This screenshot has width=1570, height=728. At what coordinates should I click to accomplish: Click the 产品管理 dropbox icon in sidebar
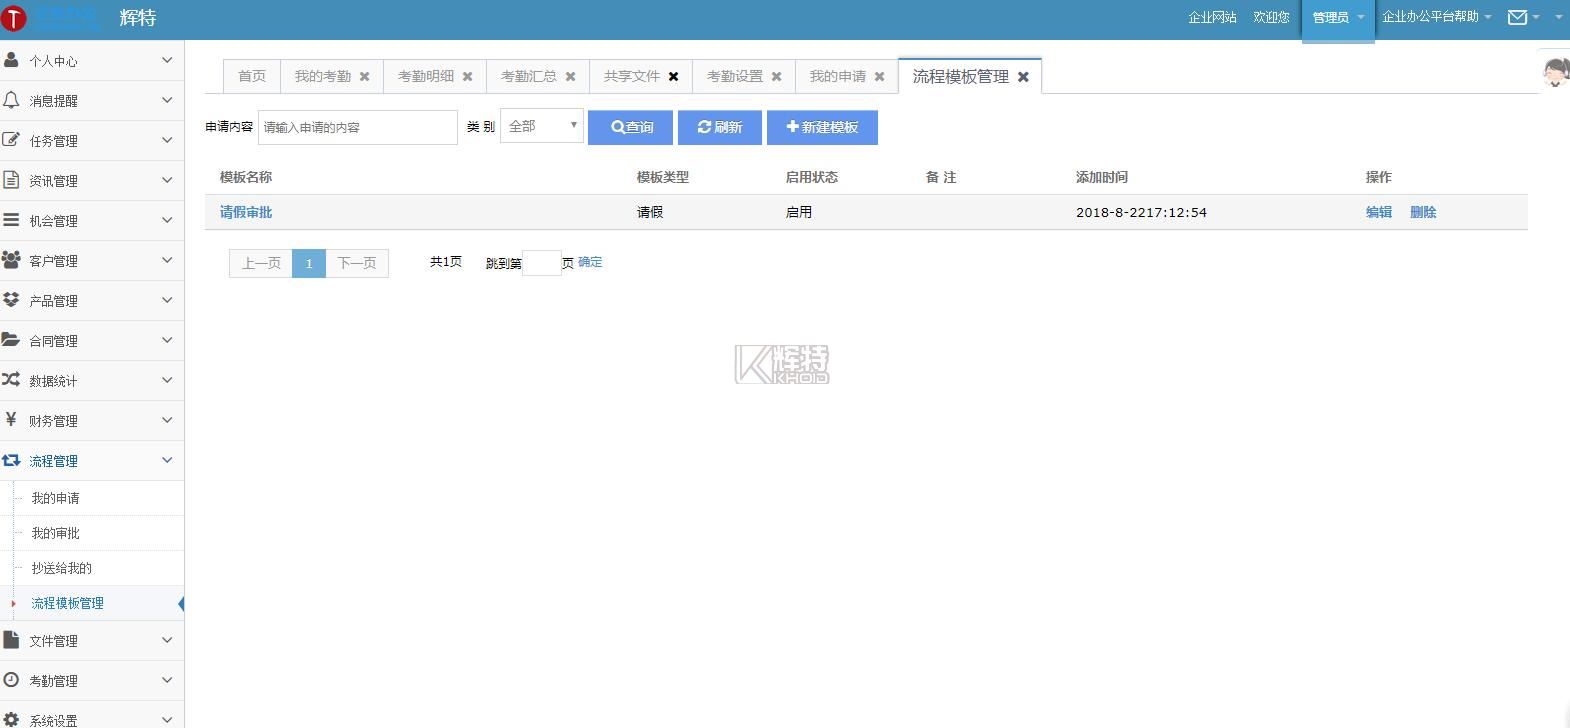click(11, 300)
